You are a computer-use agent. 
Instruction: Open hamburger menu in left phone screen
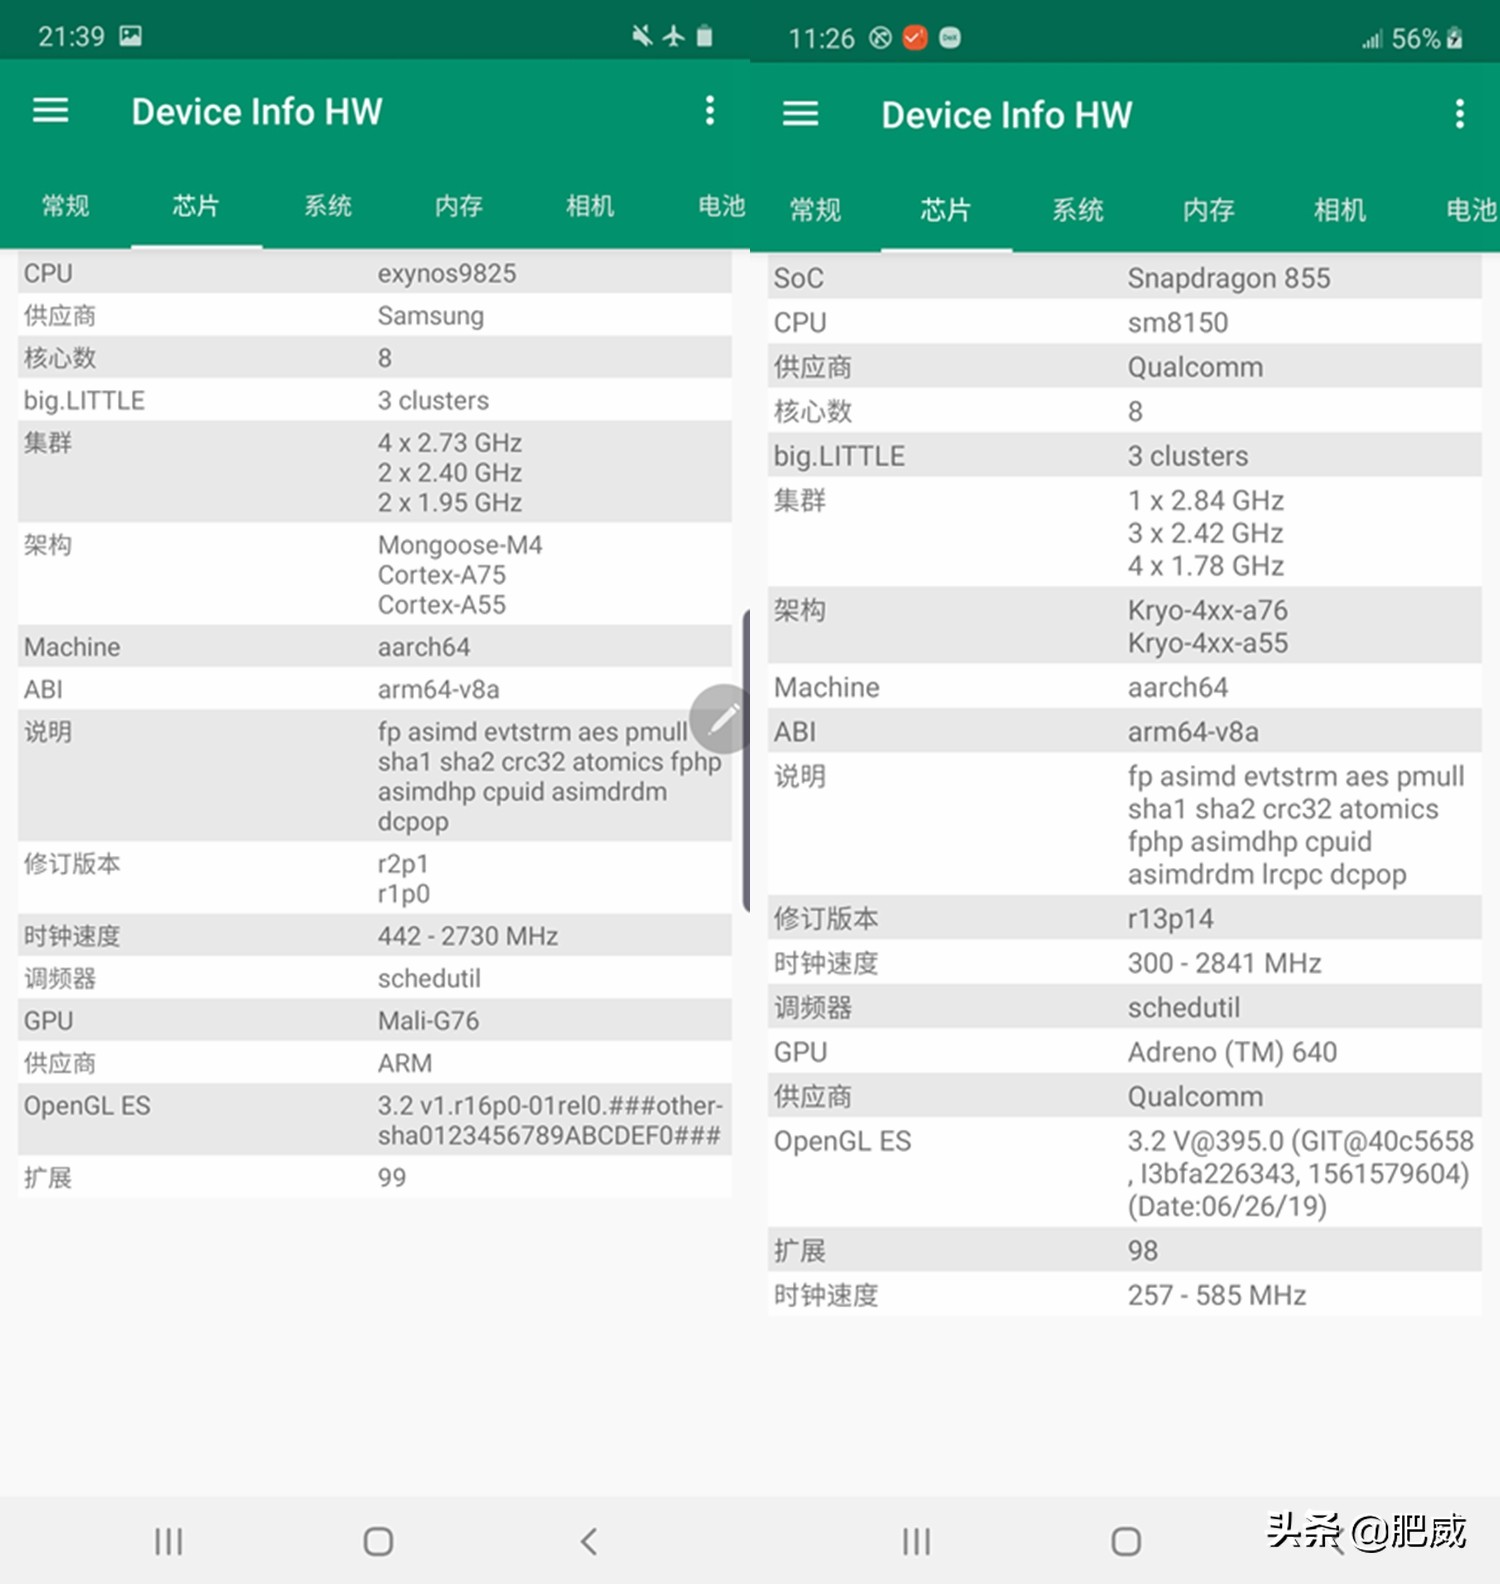click(51, 110)
